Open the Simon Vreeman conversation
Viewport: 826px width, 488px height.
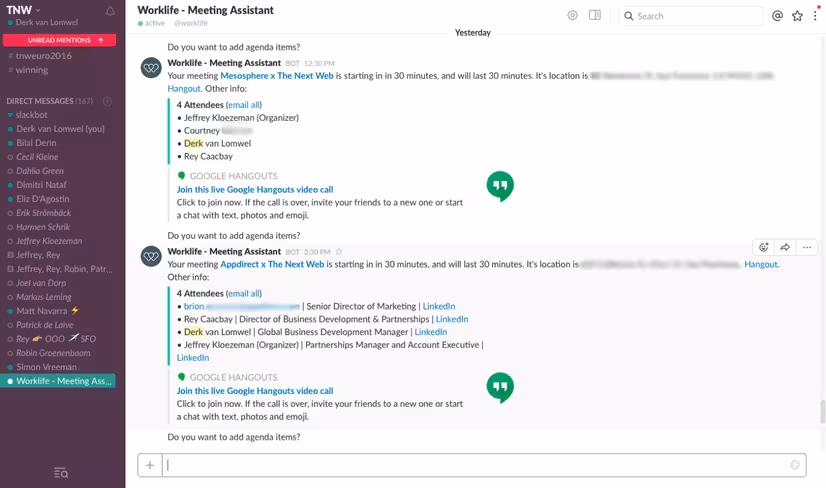[x=46, y=367]
